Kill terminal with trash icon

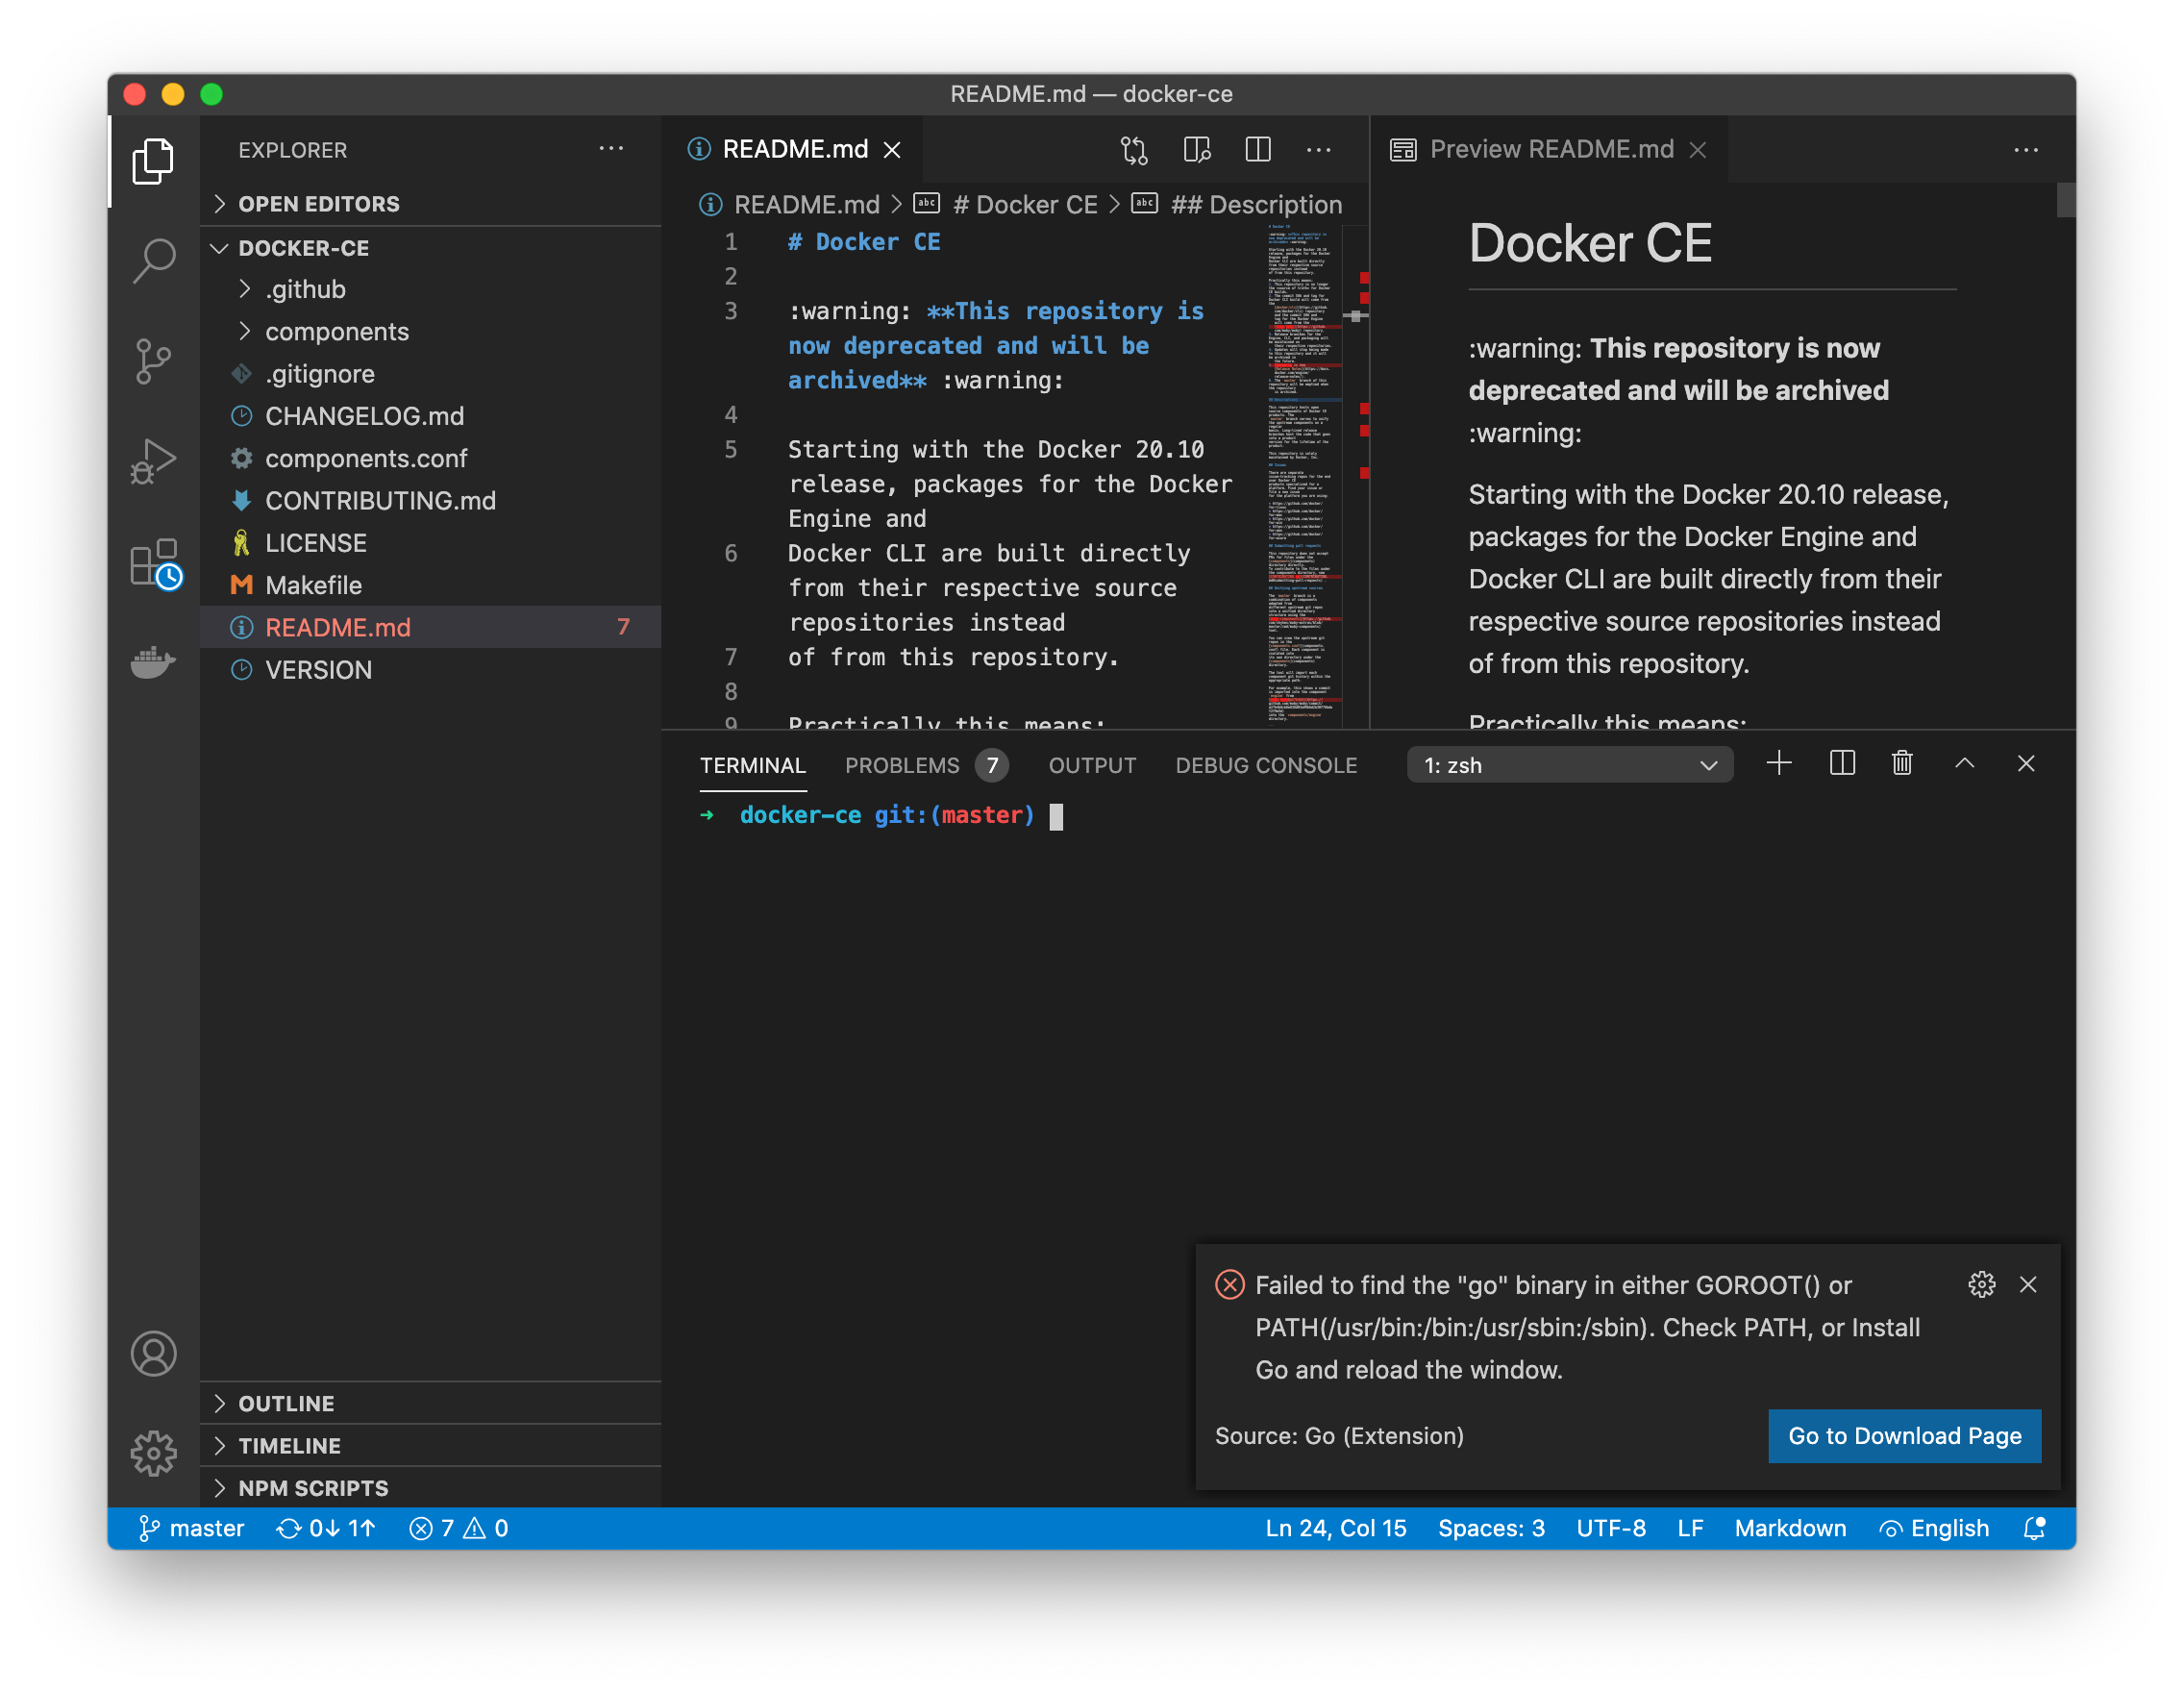point(1902,763)
